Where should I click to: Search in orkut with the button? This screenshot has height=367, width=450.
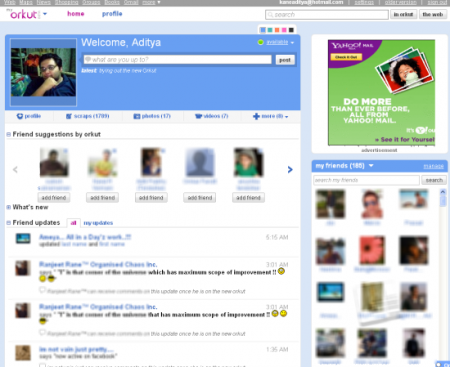403,15
